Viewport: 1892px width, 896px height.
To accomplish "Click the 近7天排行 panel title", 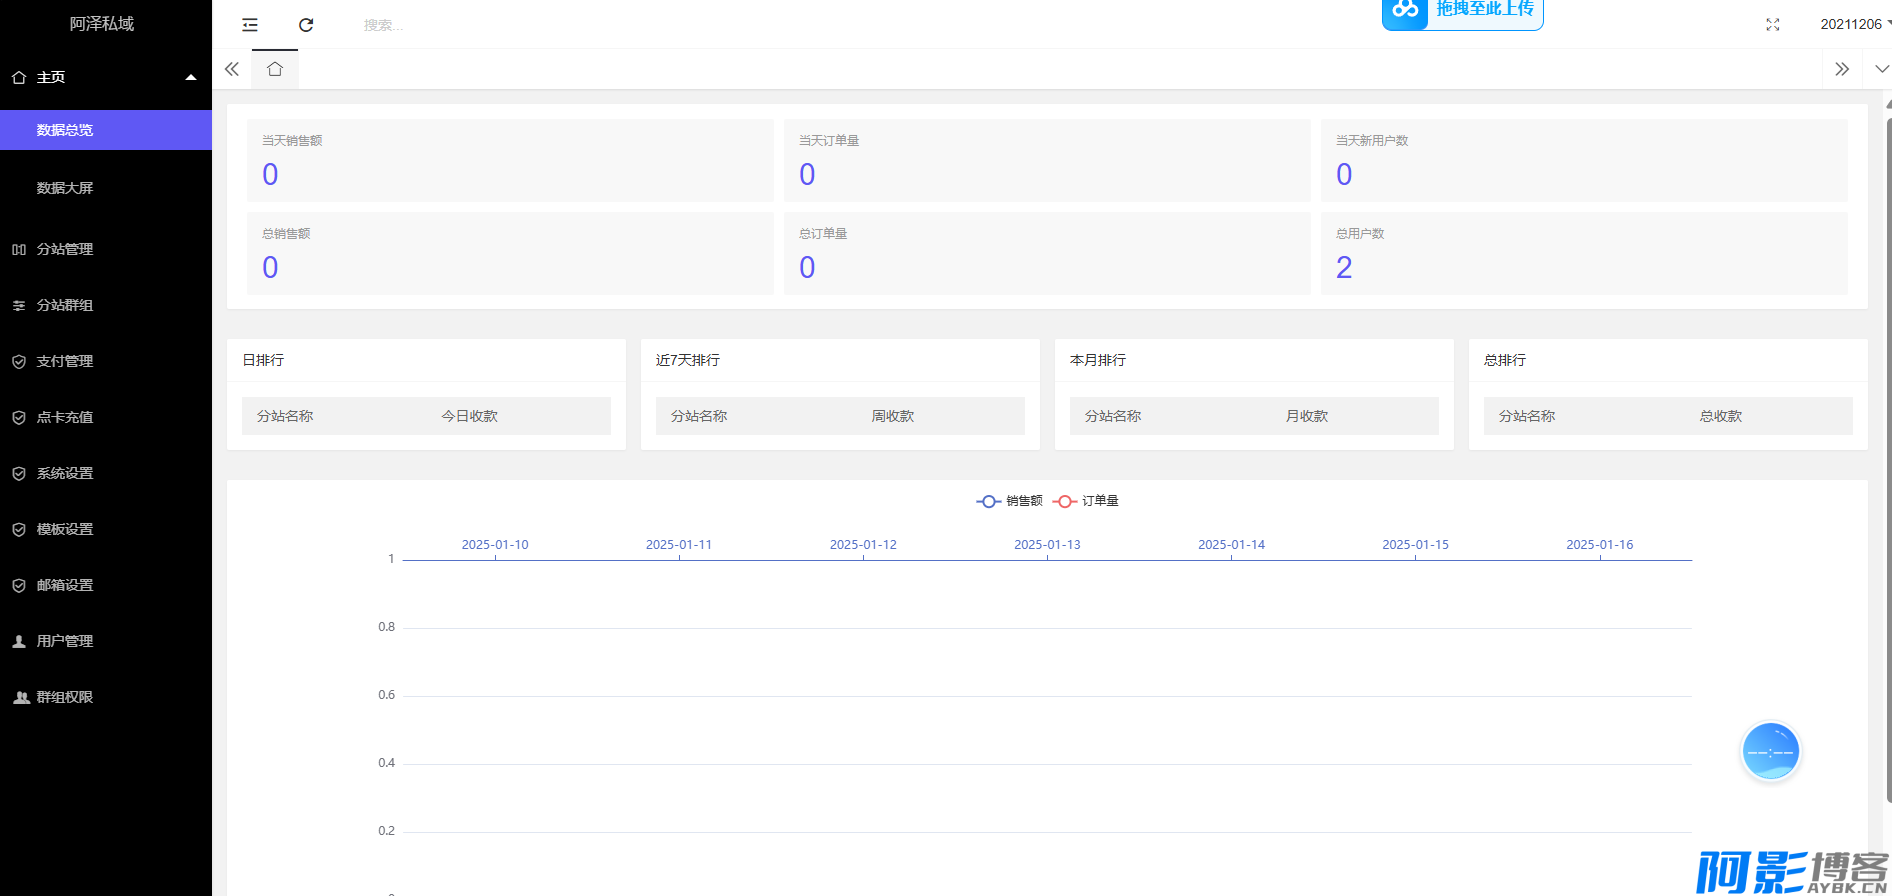I will click(x=688, y=360).
